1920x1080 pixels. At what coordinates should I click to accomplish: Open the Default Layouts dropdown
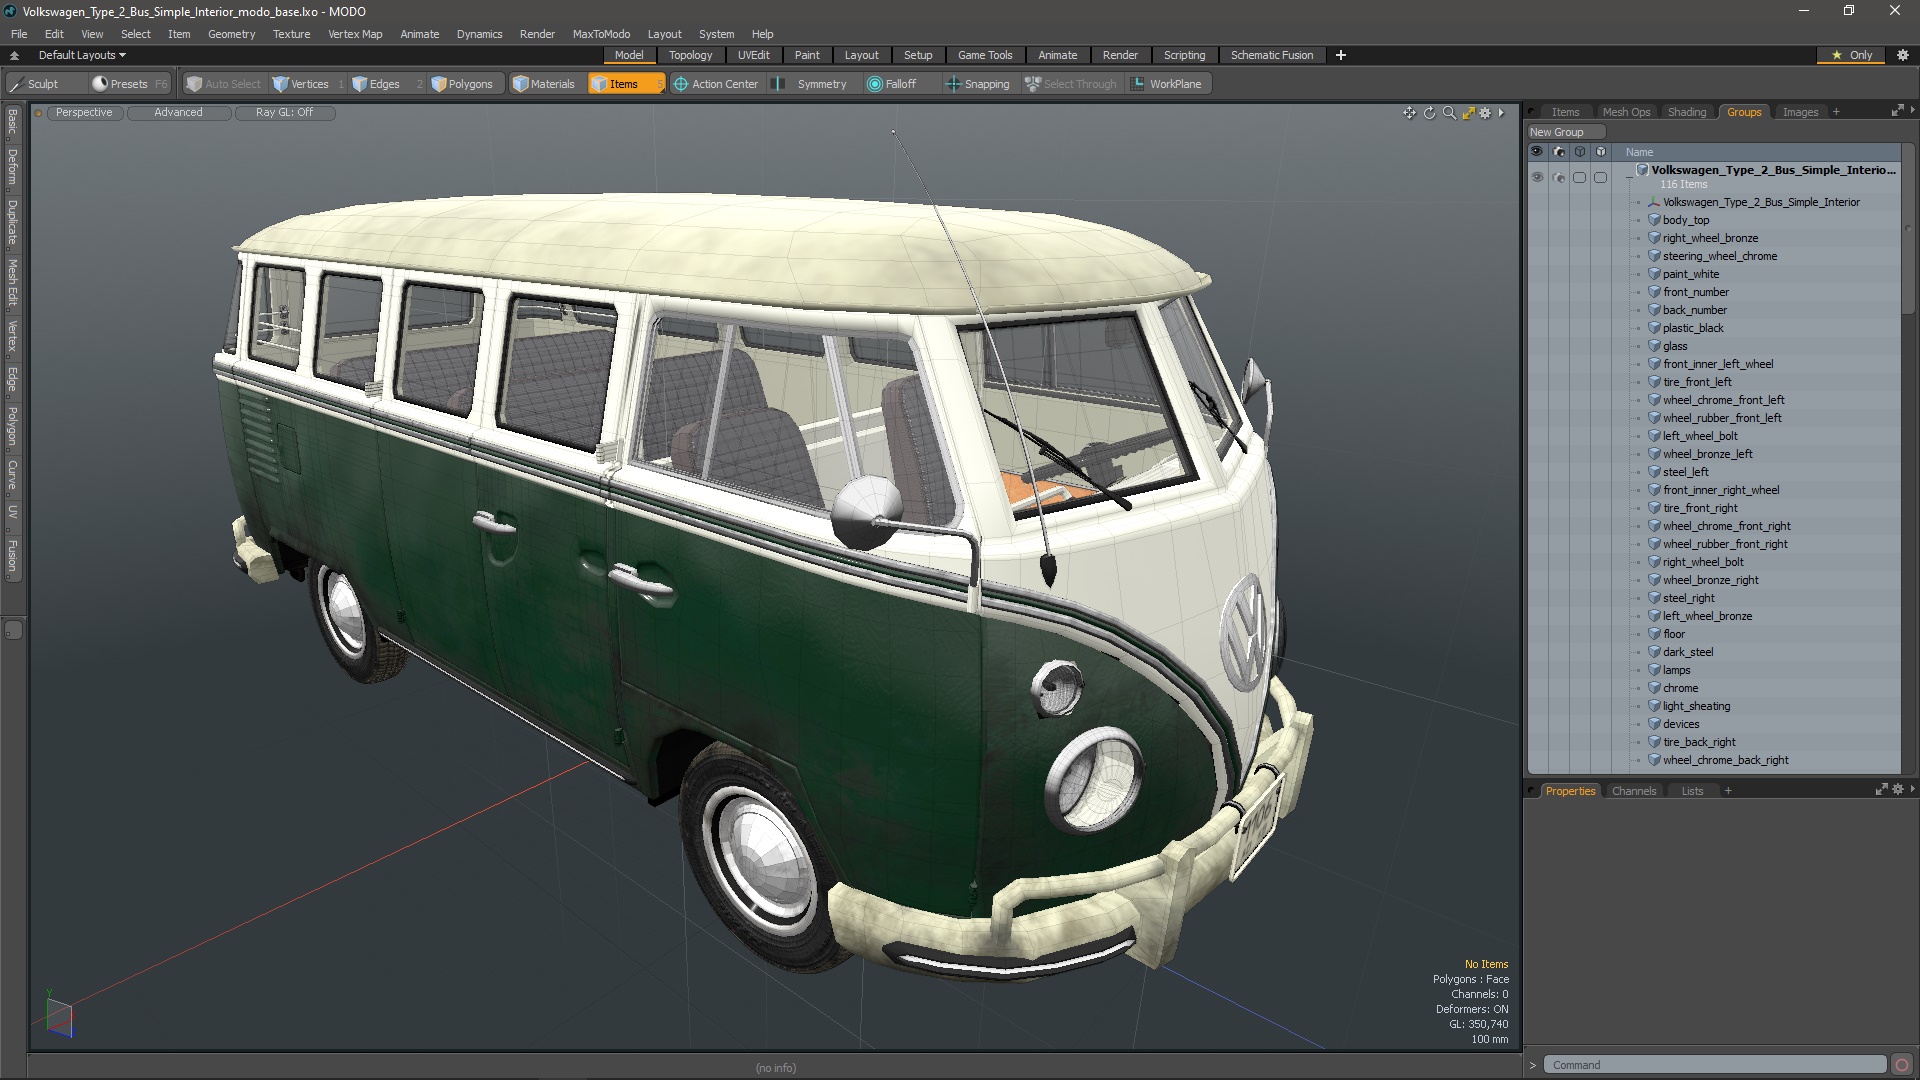(x=82, y=55)
